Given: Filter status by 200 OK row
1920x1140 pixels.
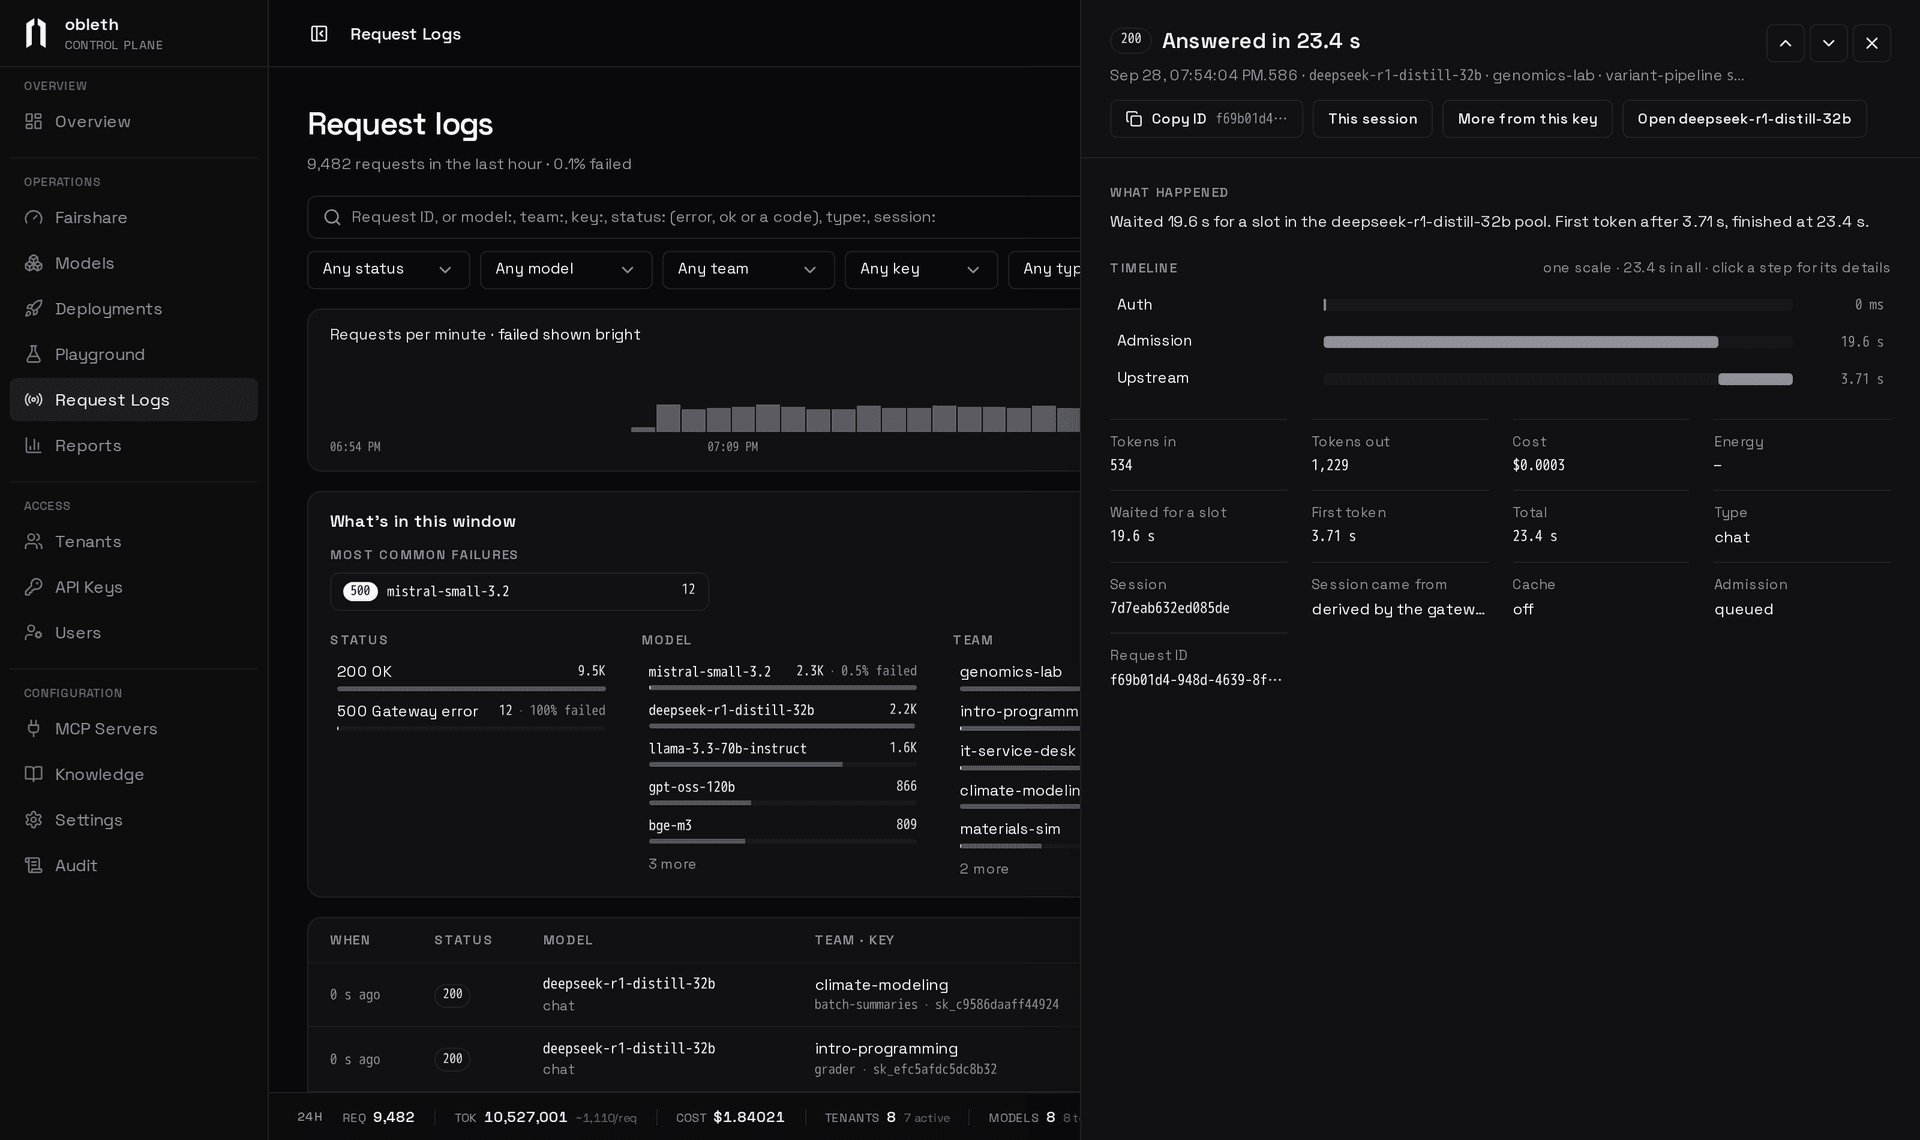Looking at the screenshot, I should tap(471, 676).
